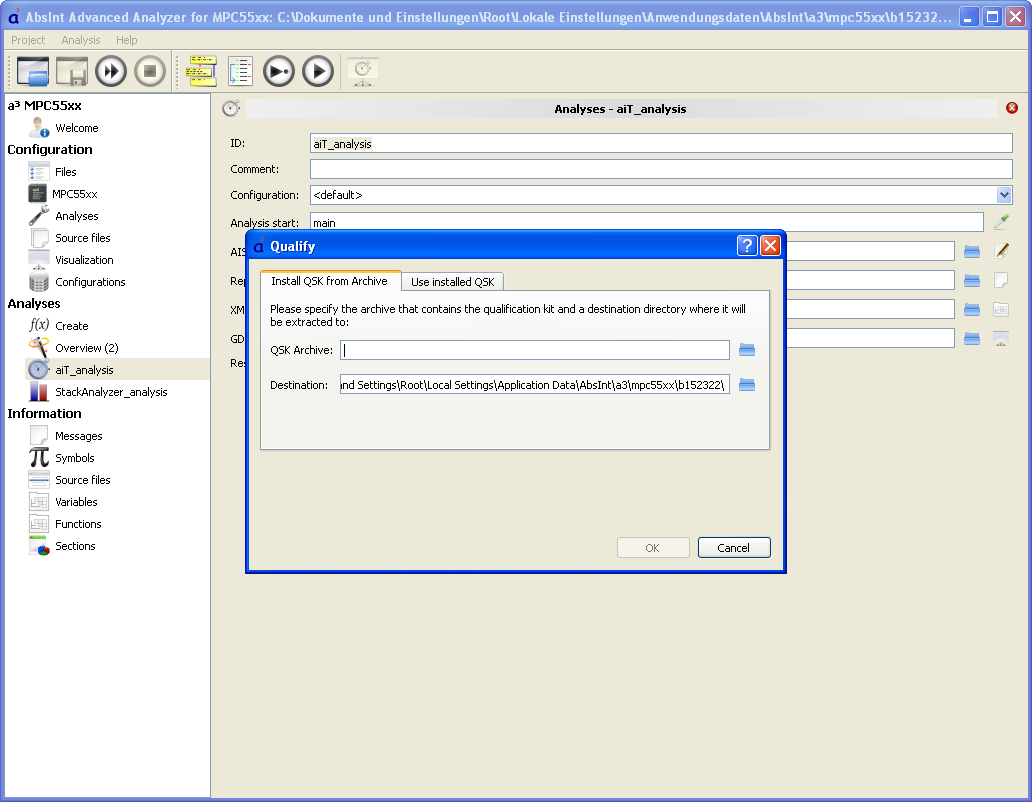Click the analysis ID field
This screenshot has width=1032, height=802.
661,143
